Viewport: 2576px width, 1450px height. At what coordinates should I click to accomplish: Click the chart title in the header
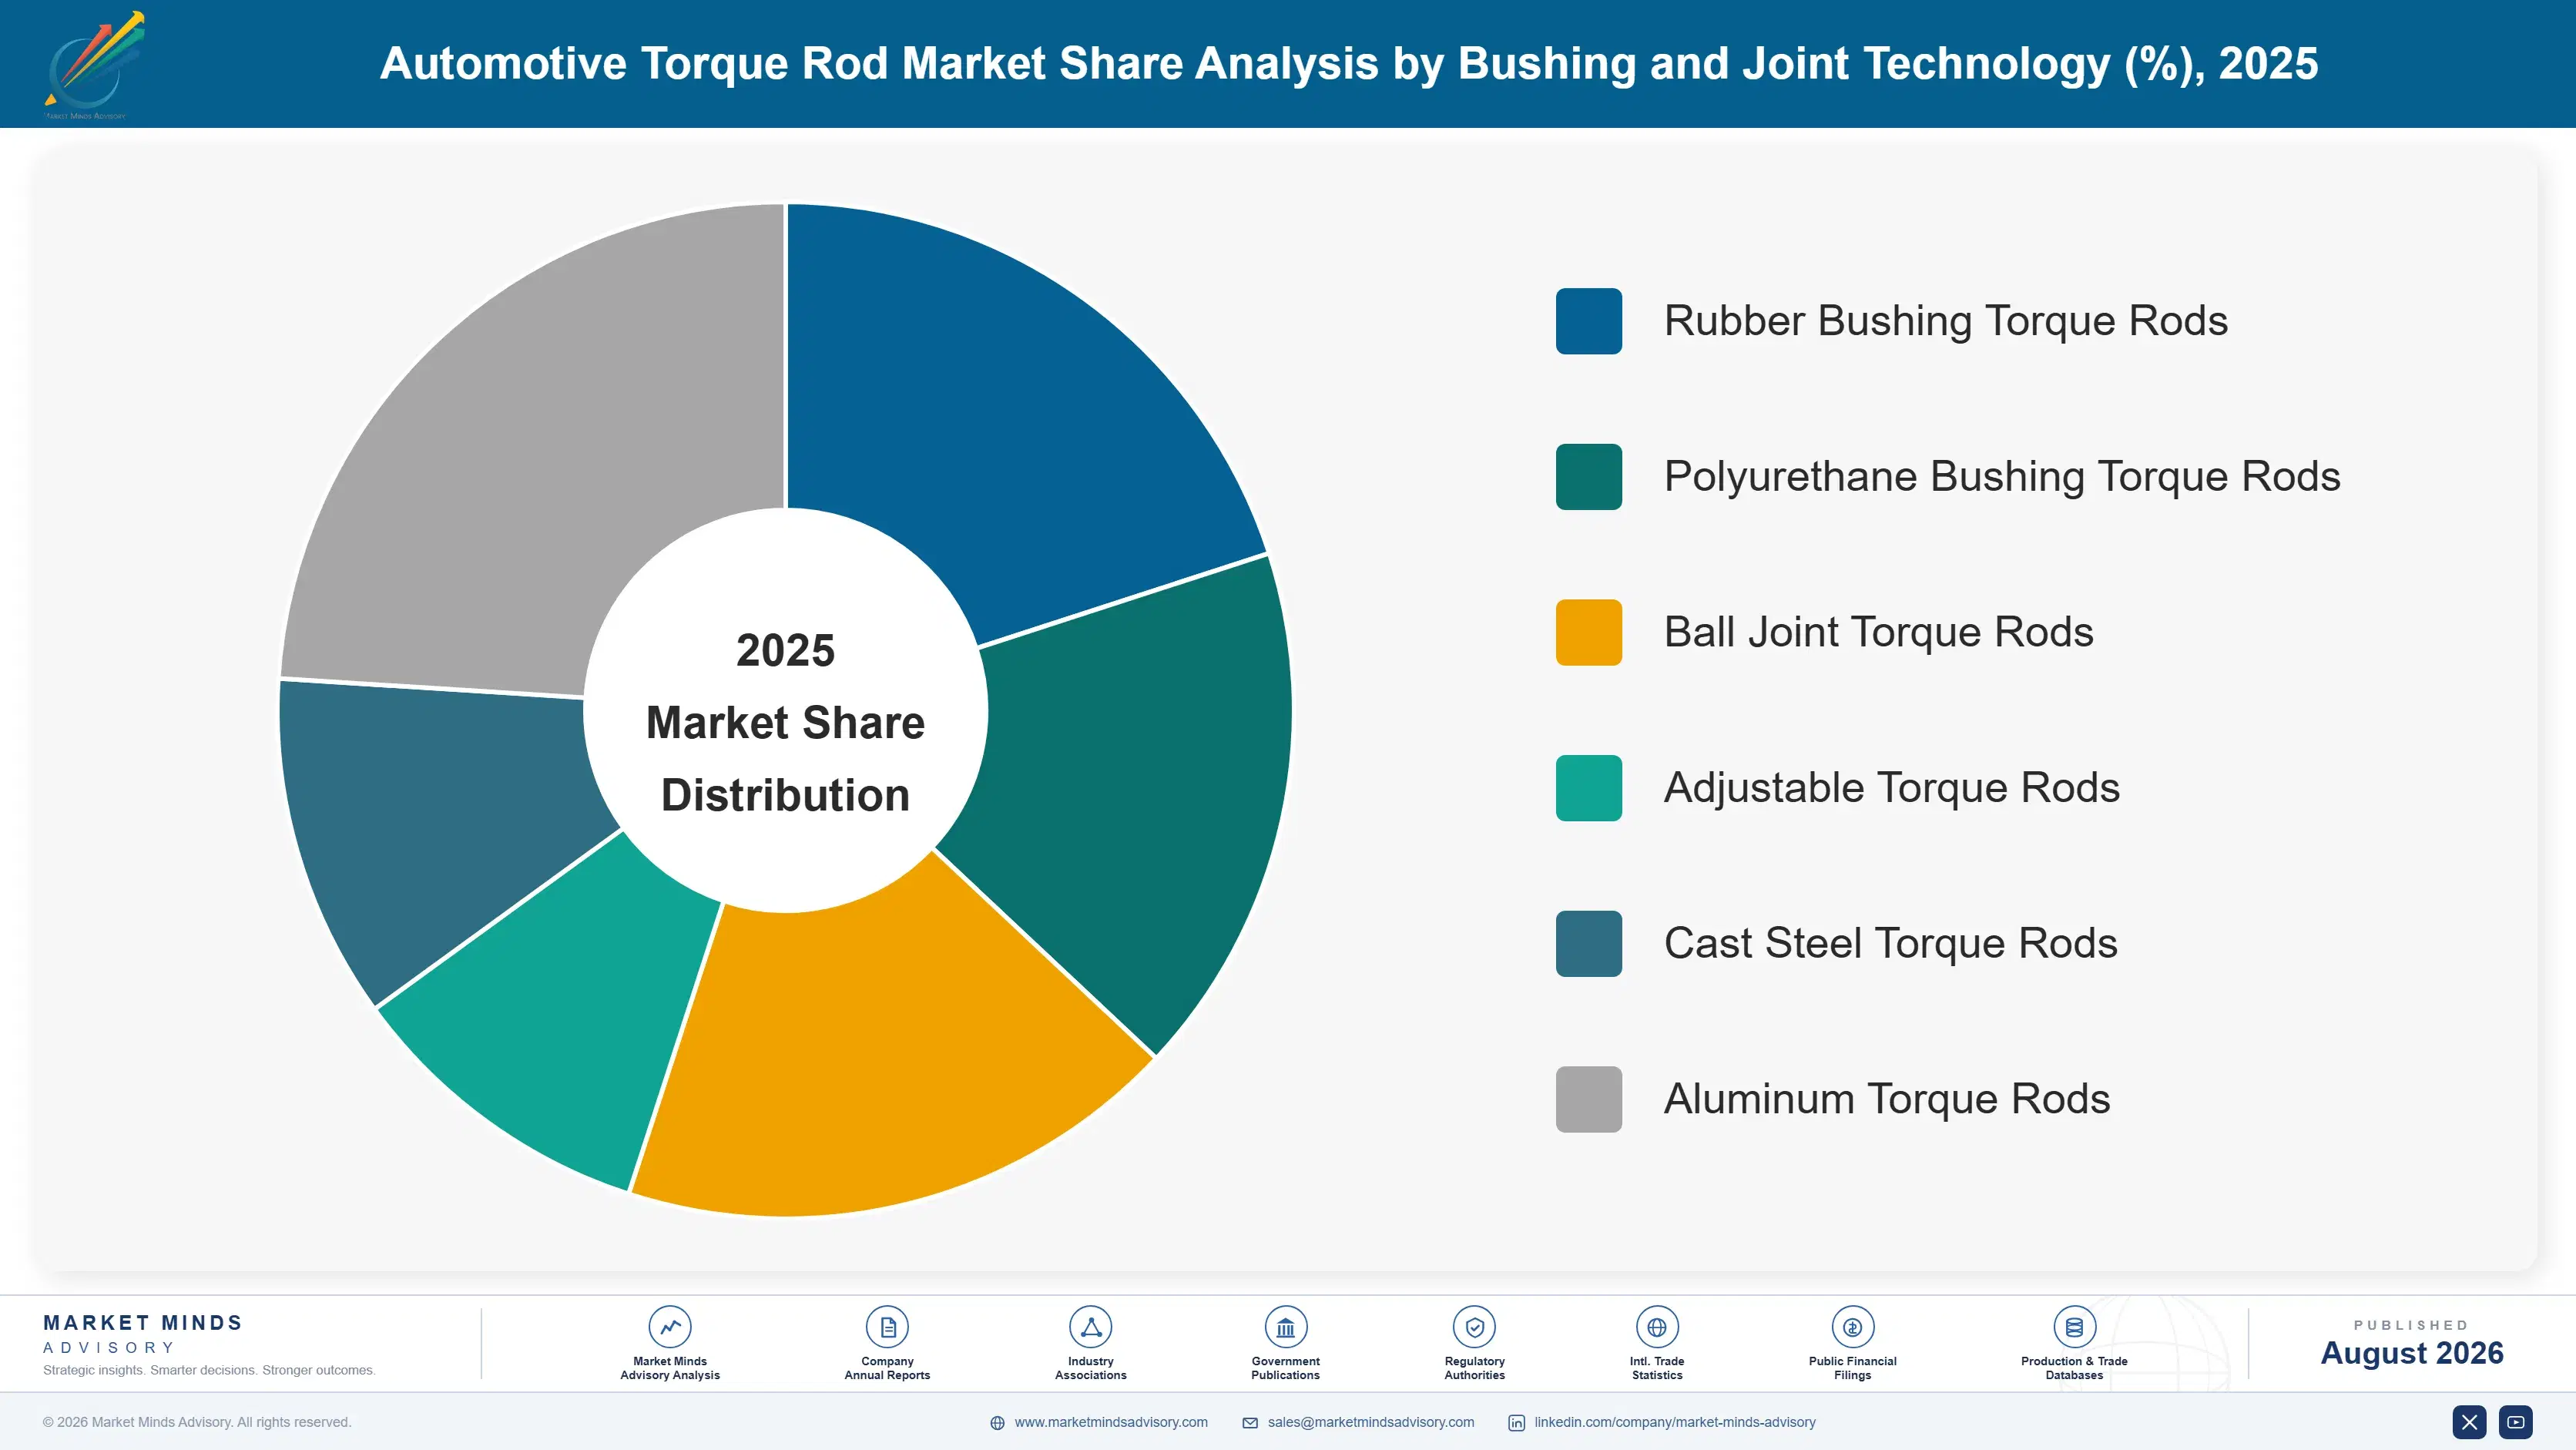pyautogui.click(x=1348, y=63)
